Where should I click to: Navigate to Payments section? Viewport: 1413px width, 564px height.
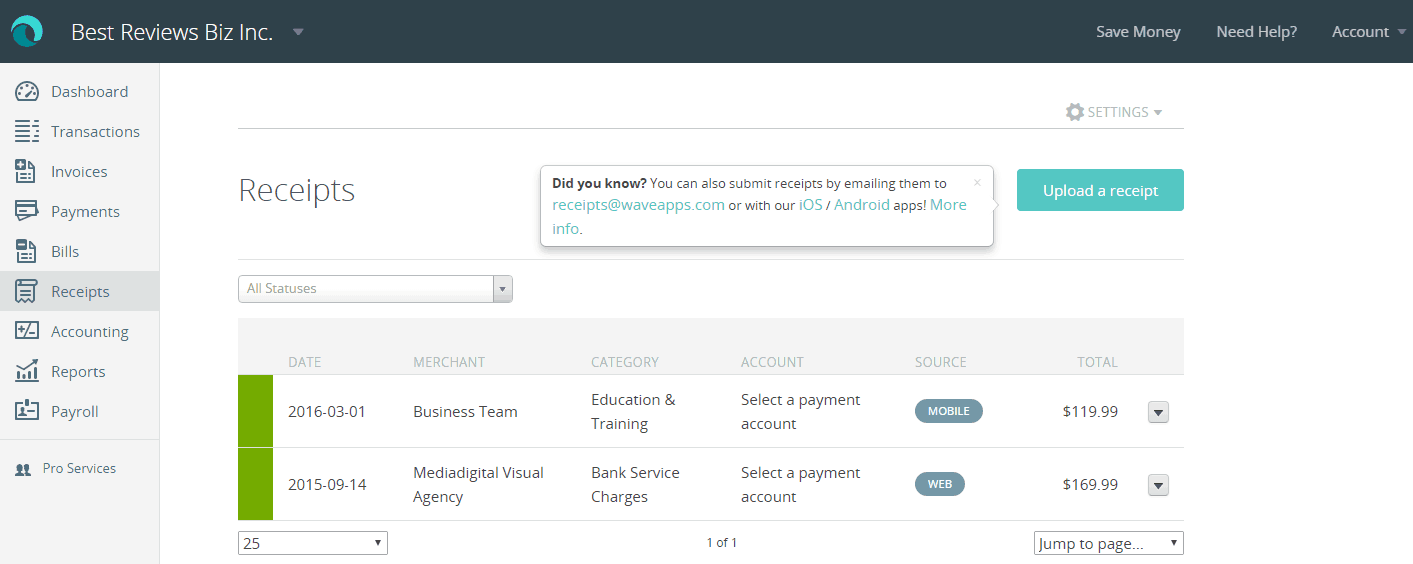tap(85, 211)
